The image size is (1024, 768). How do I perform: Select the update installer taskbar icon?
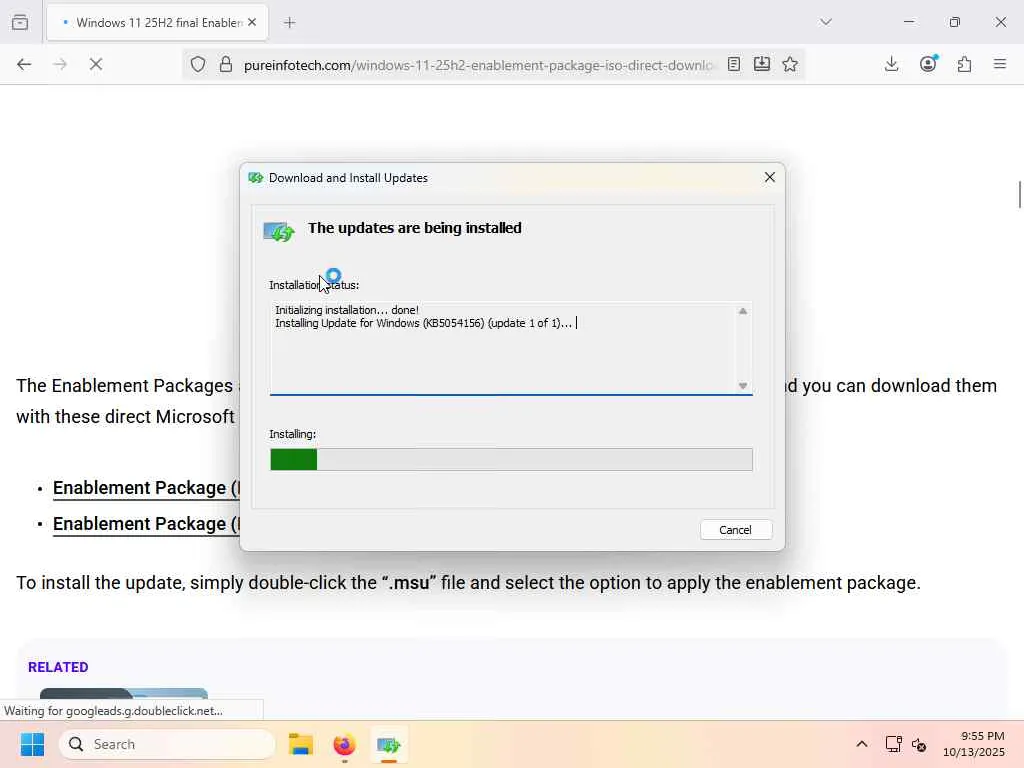pos(389,744)
